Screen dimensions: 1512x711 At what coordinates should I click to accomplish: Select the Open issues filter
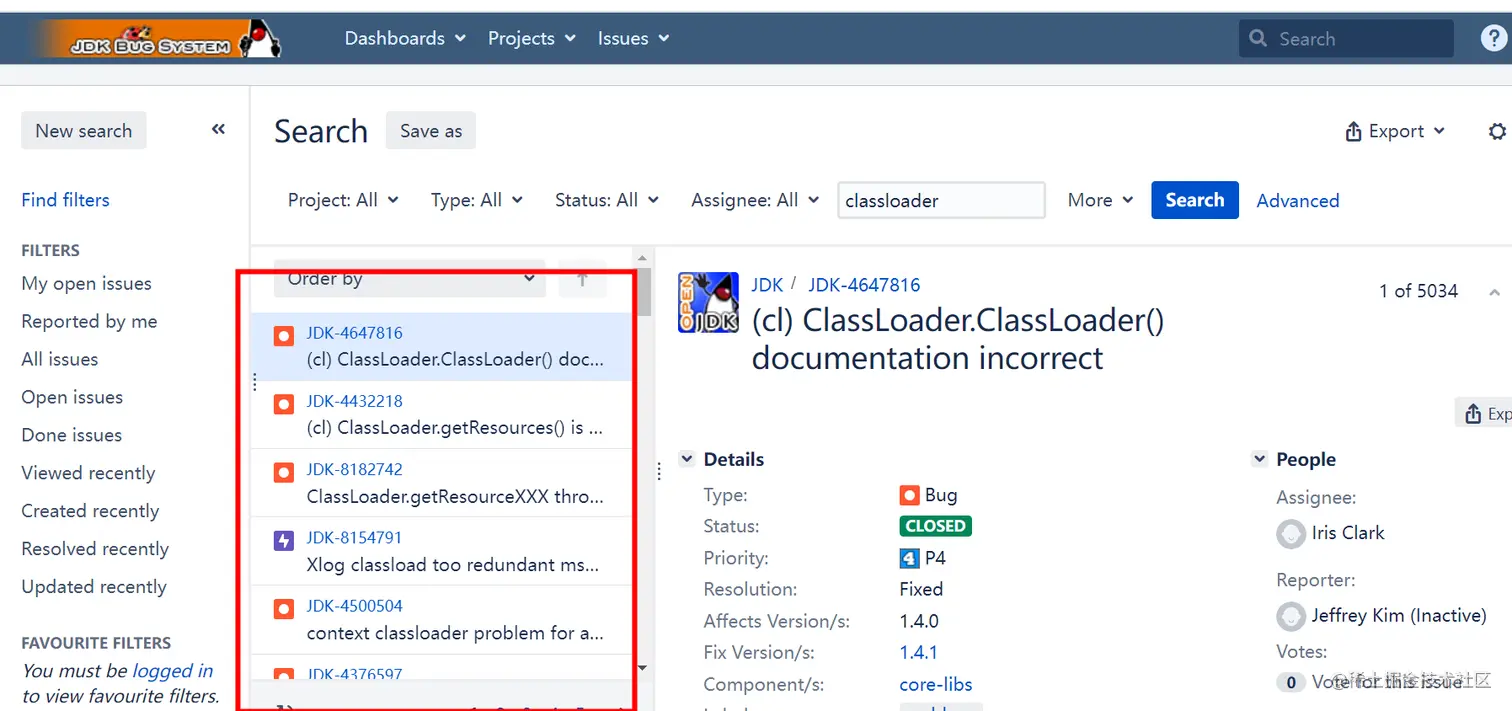(72, 398)
